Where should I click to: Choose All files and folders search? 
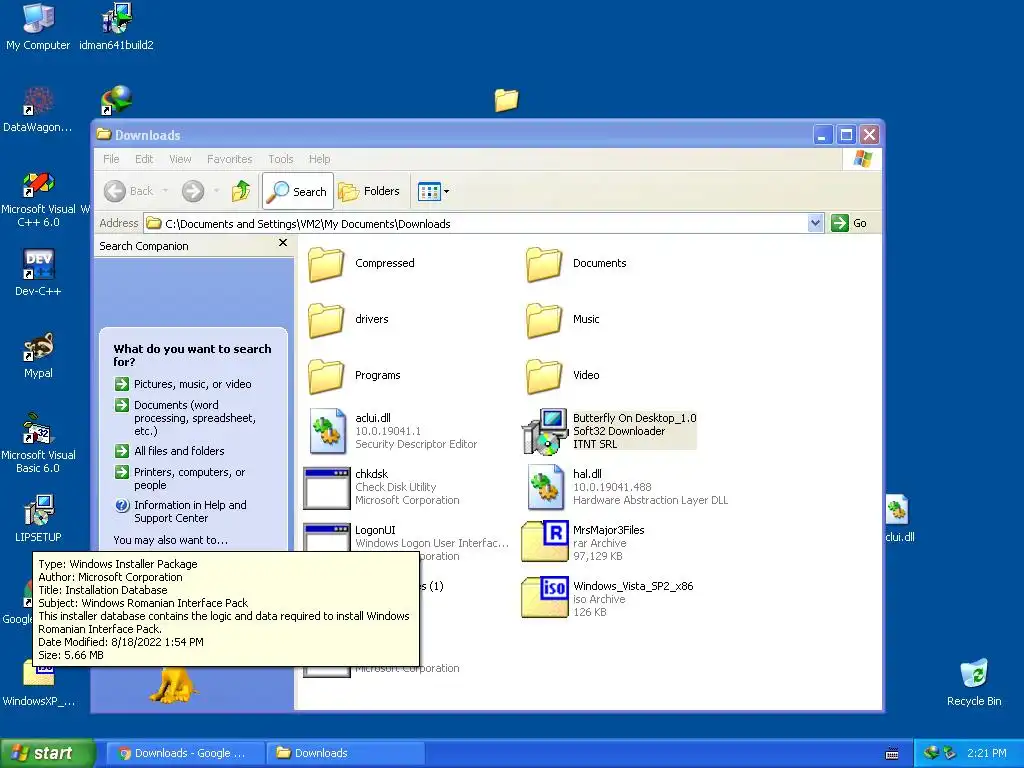point(170,451)
